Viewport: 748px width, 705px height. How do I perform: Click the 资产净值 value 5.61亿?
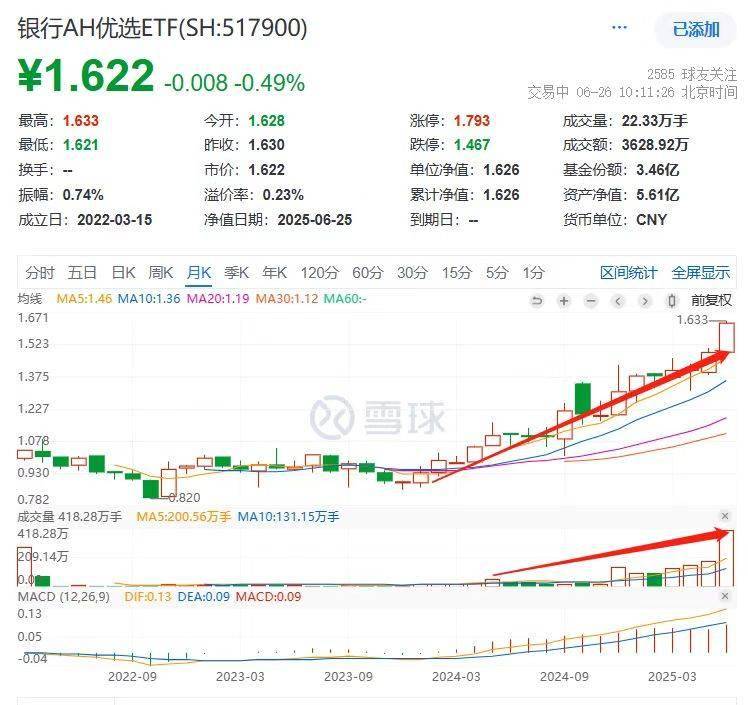(x=657, y=195)
